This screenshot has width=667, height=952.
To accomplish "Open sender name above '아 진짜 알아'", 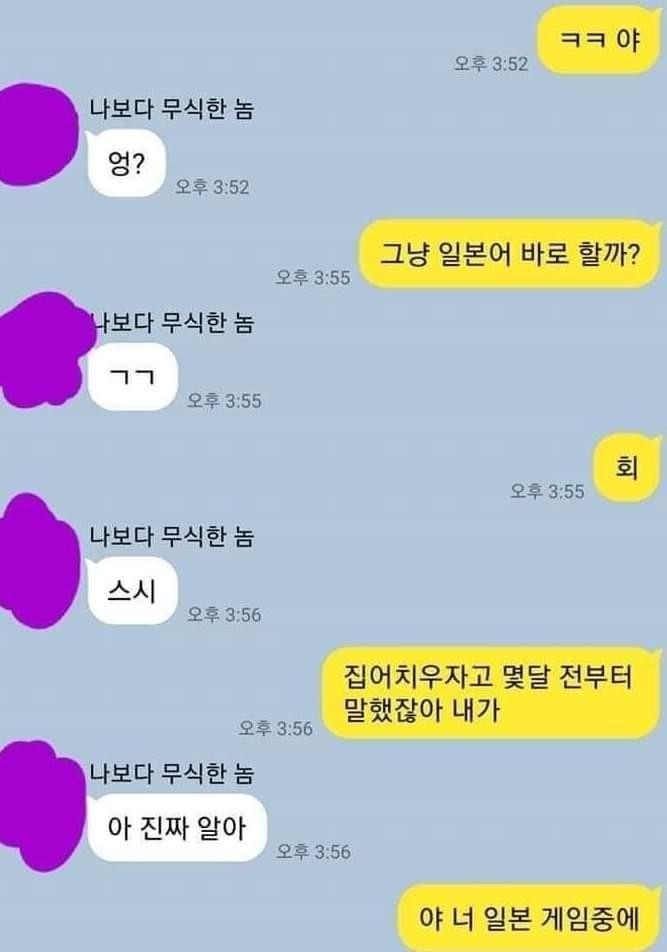I will click(172, 773).
